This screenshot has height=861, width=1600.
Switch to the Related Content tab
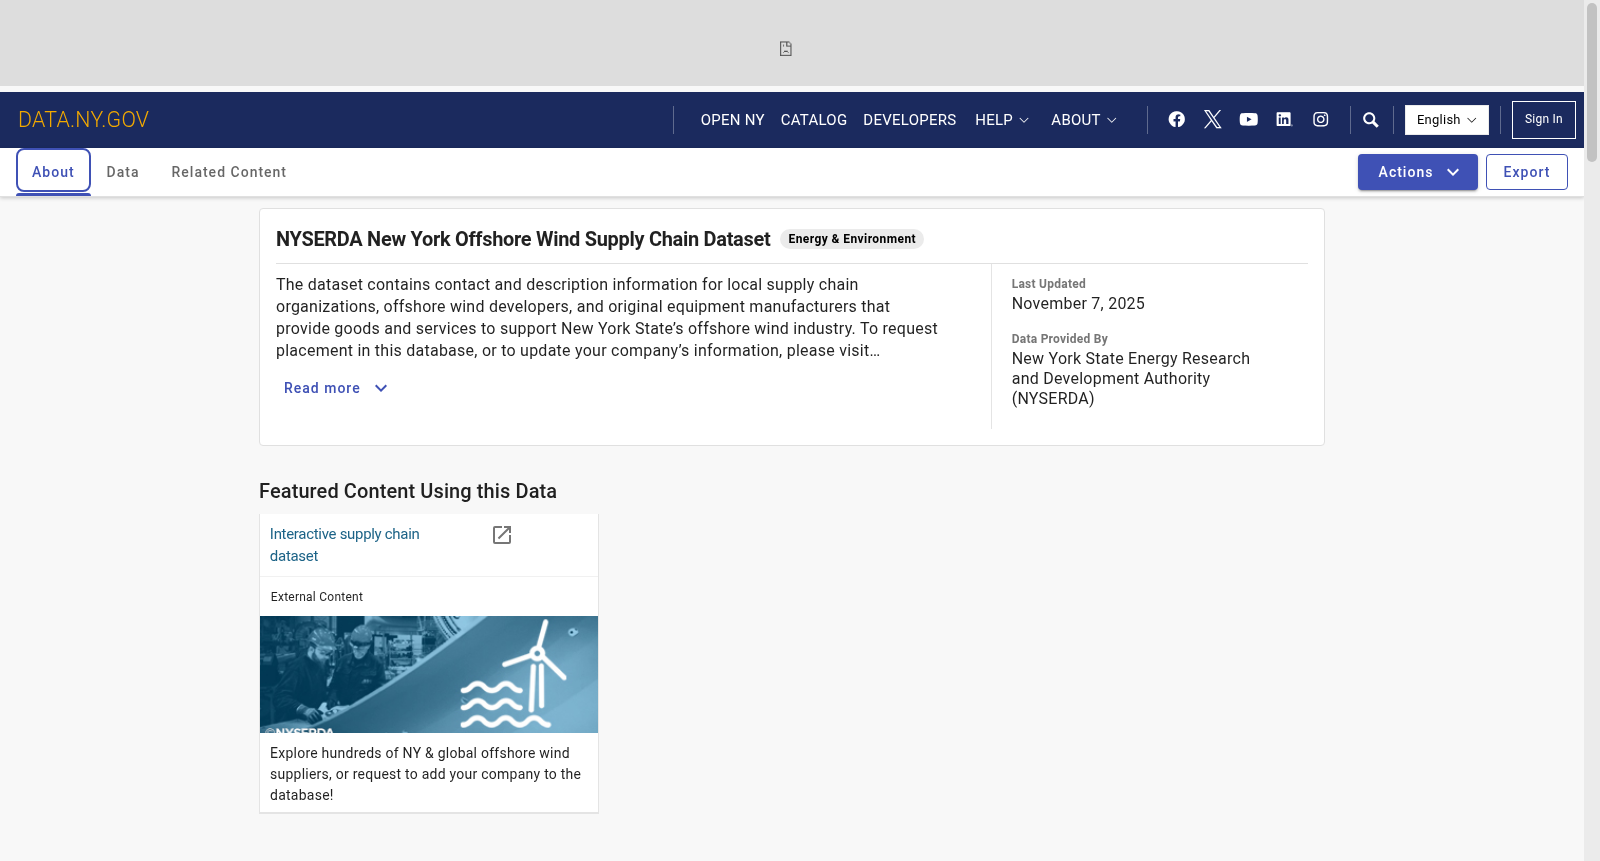pyautogui.click(x=229, y=172)
